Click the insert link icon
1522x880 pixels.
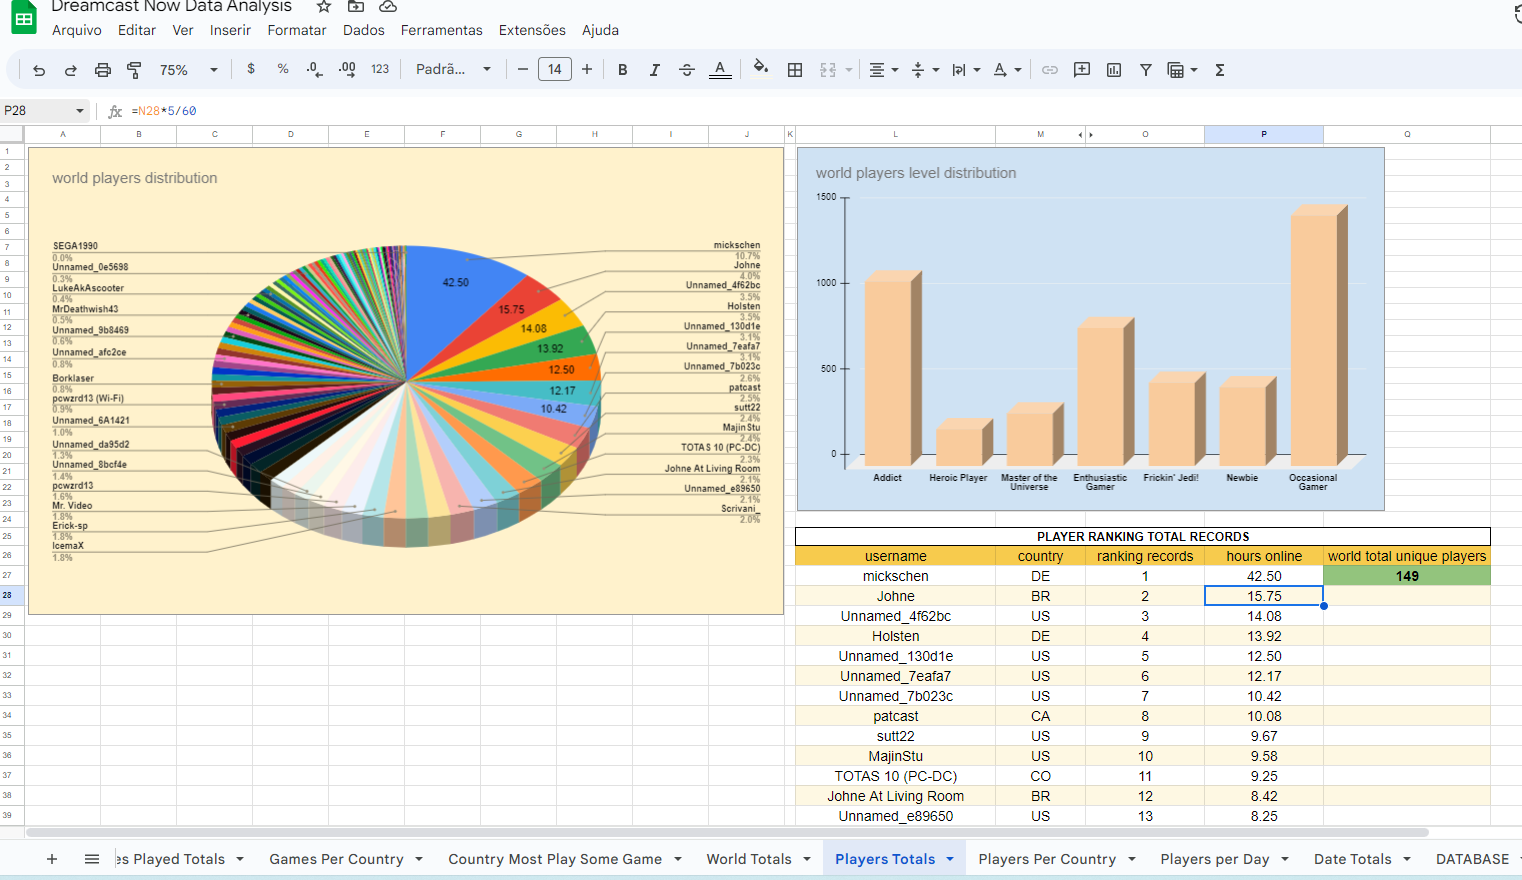1050,70
